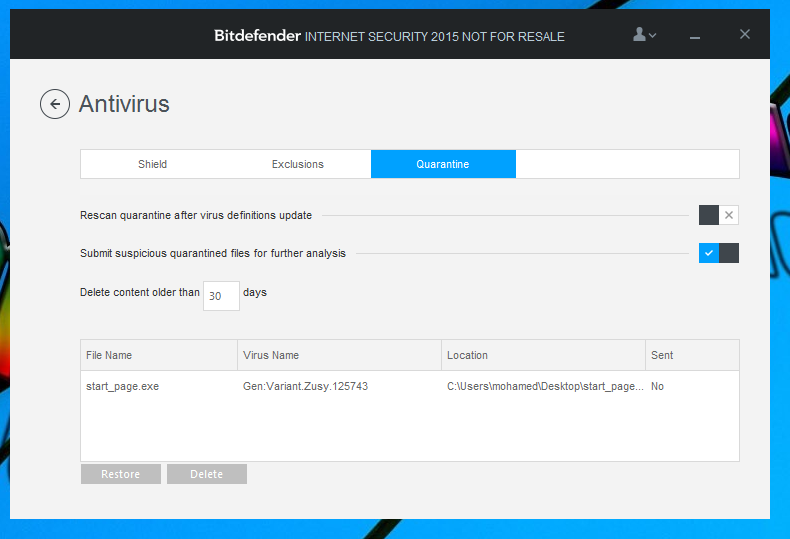Minimize the Bitdefender window
Viewport: 790px width, 539px height.
pyautogui.click(x=695, y=37)
